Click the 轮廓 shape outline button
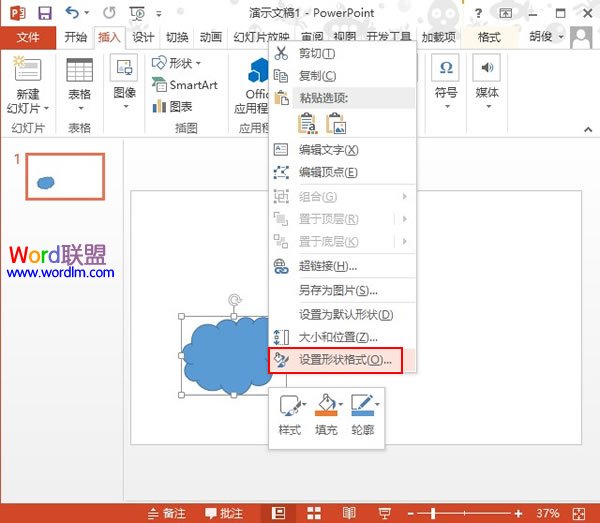This screenshot has width=600, height=523. (363, 416)
